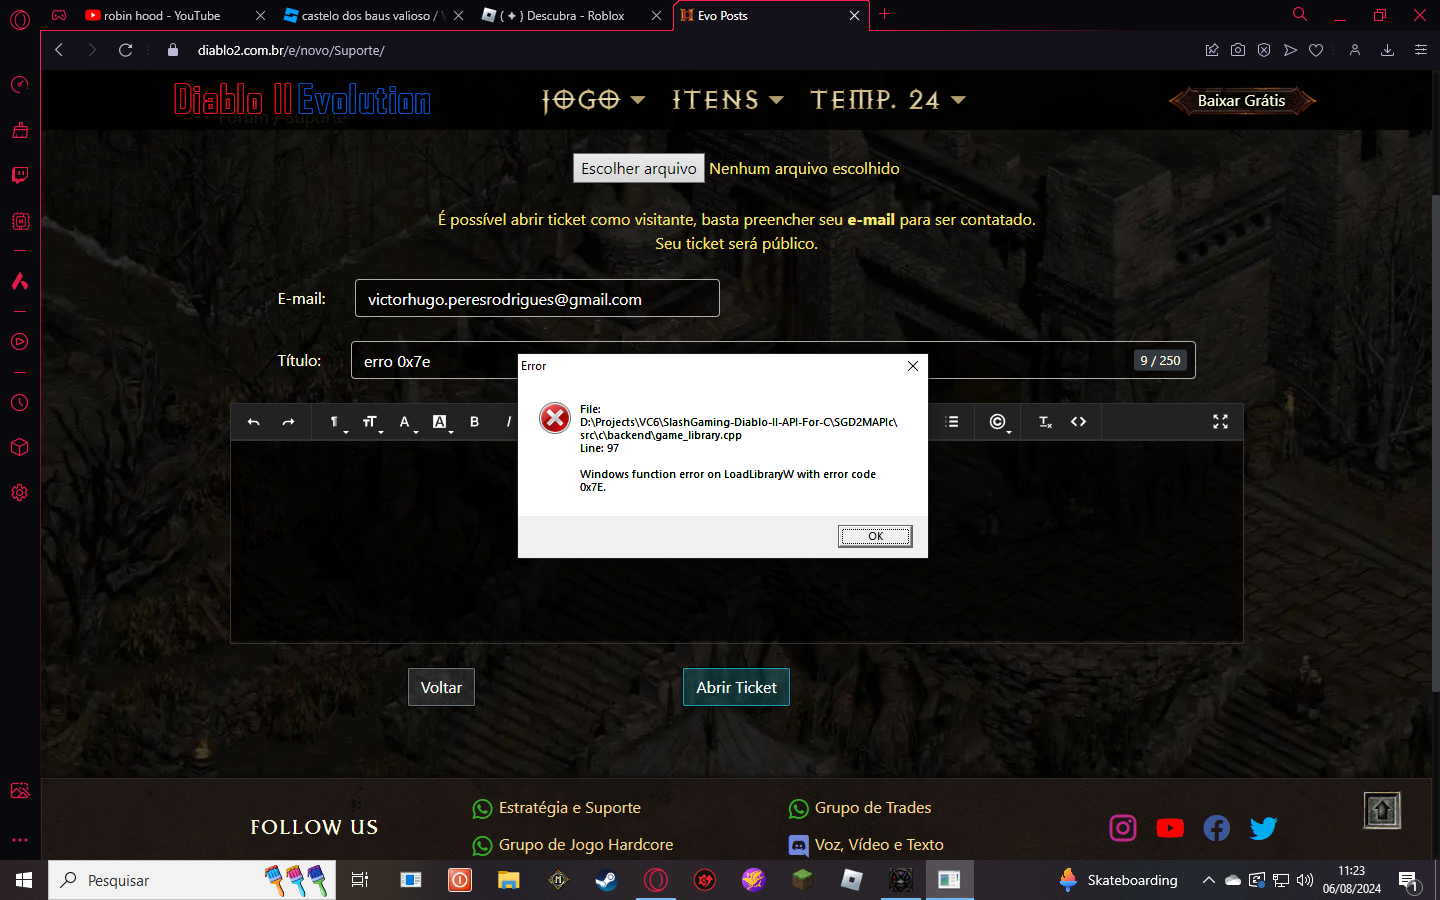Open the Twitter icon in the footer

click(x=1264, y=828)
